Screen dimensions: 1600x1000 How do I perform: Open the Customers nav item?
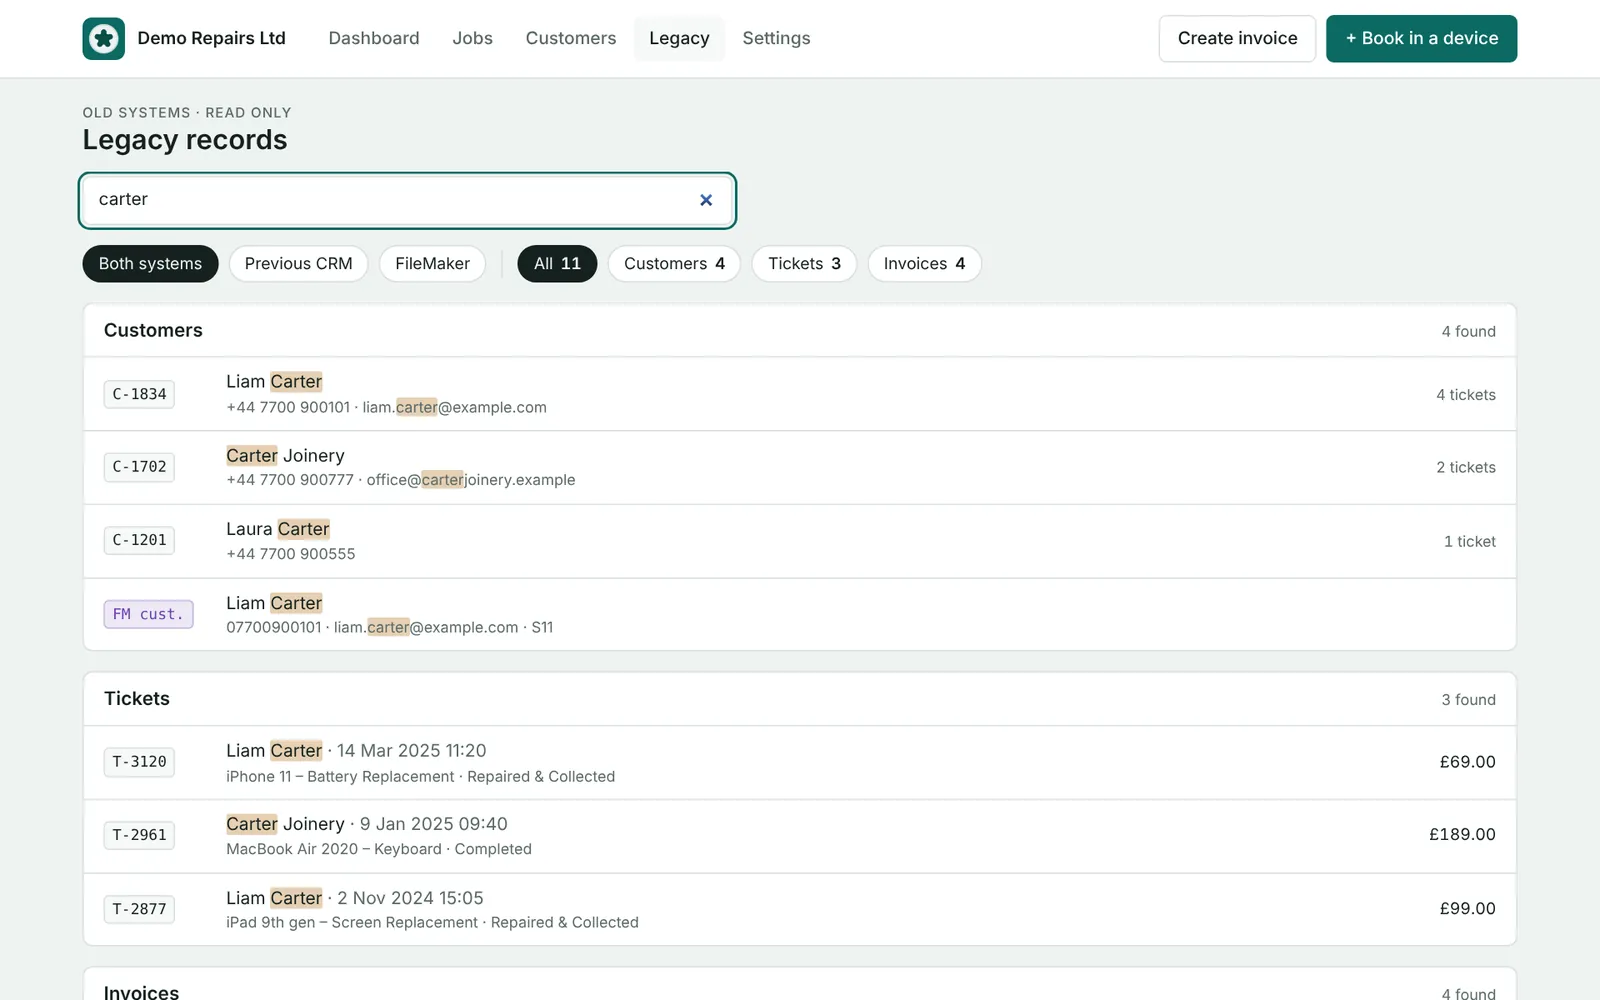(x=571, y=38)
